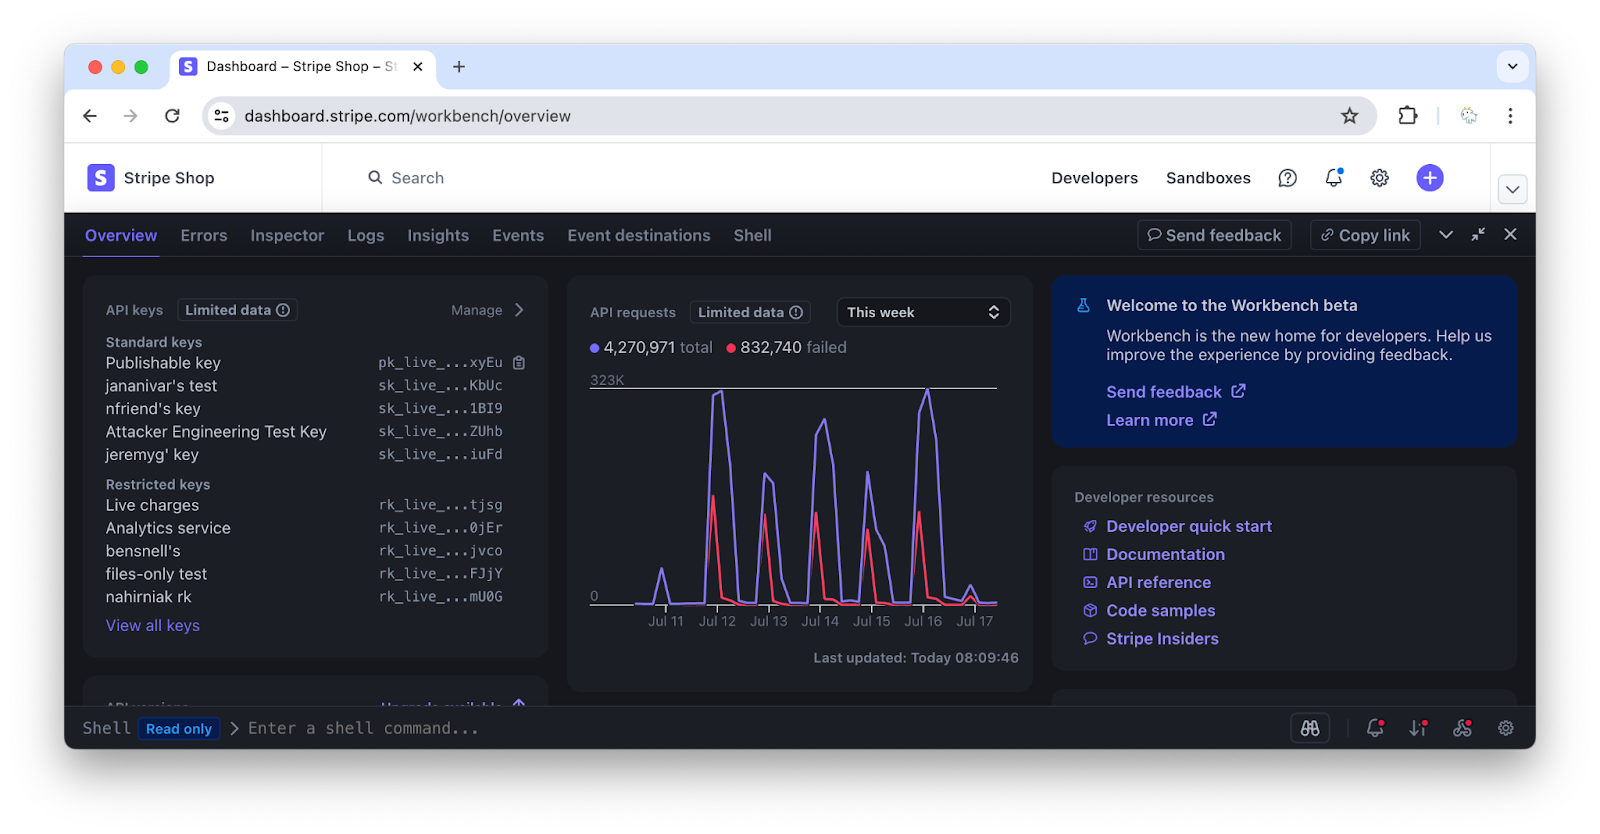Open the Event destinations tab
Viewport: 1600px width, 834px height.
pyautogui.click(x=638, y=236)
